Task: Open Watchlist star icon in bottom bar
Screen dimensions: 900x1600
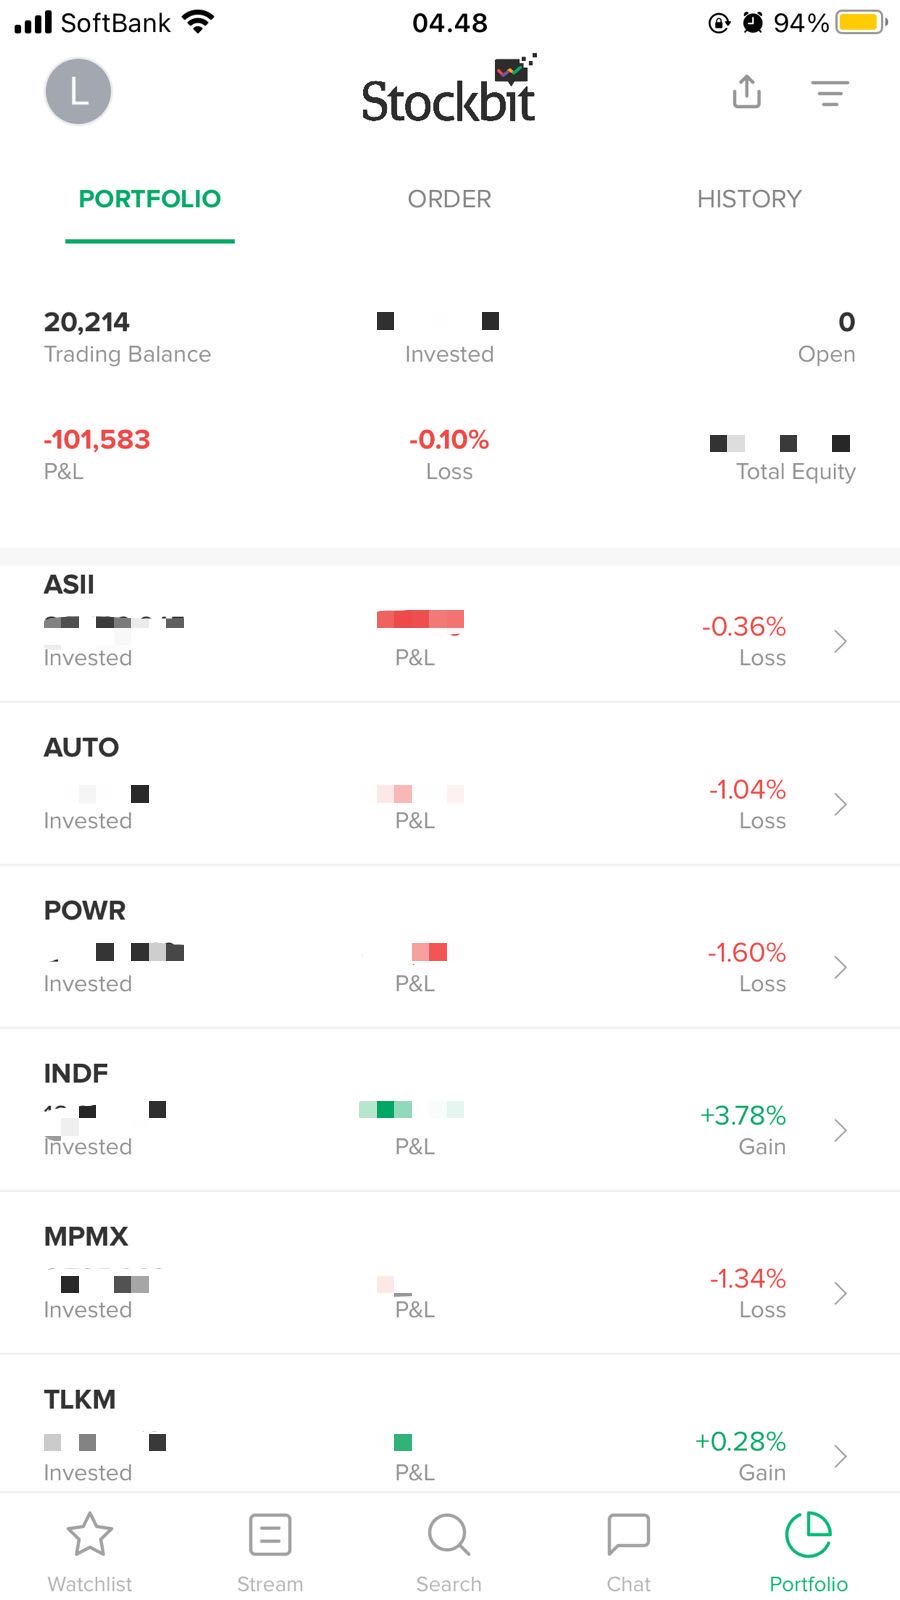Action: click(x=90, y=1535)
